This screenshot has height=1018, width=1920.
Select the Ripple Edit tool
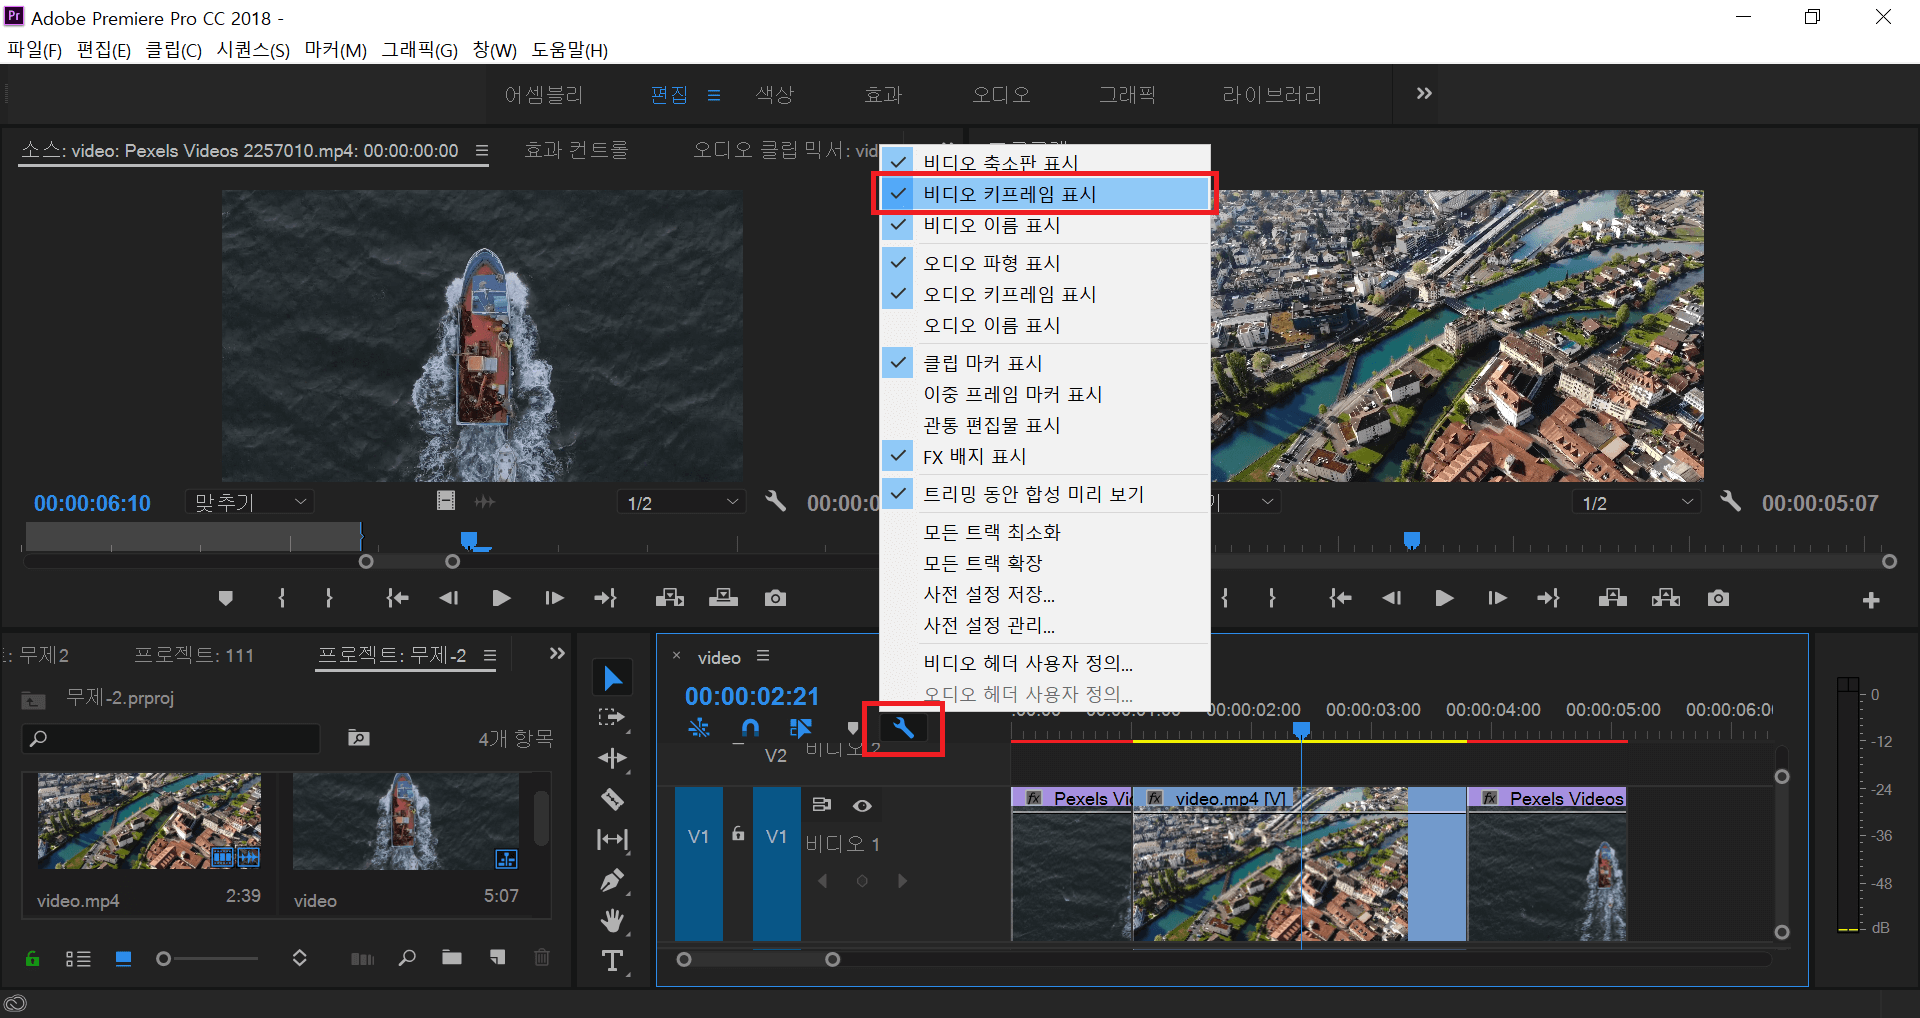[612, 758]
